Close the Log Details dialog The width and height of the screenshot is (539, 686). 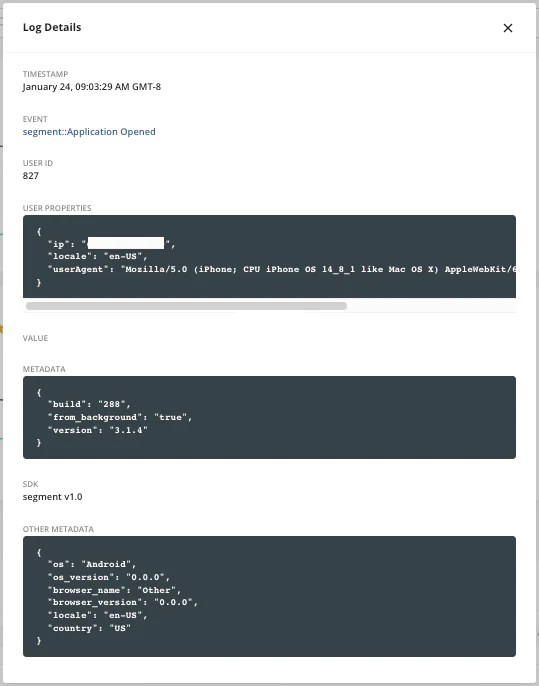(508, 28)
